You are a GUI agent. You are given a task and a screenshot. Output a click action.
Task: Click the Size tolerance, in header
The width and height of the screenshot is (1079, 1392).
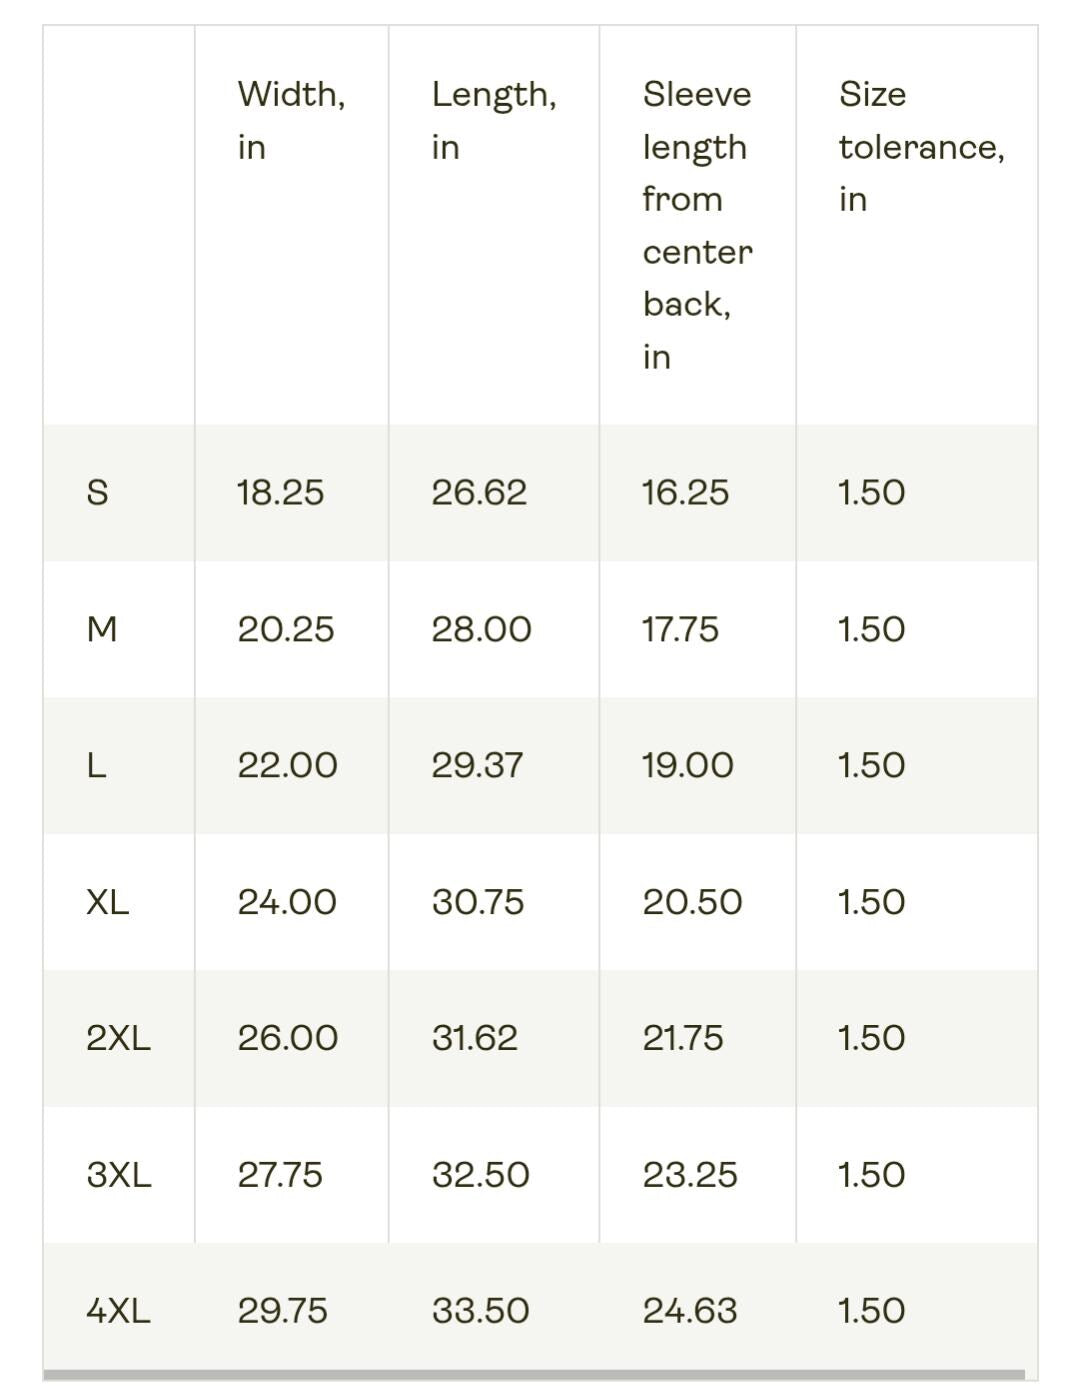click(x=921, y=146)
